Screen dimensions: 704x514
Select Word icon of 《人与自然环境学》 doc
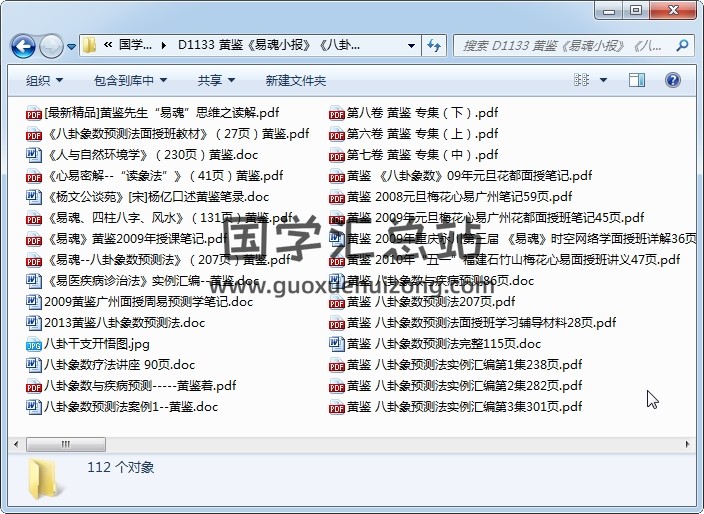[x=34, y=155]
